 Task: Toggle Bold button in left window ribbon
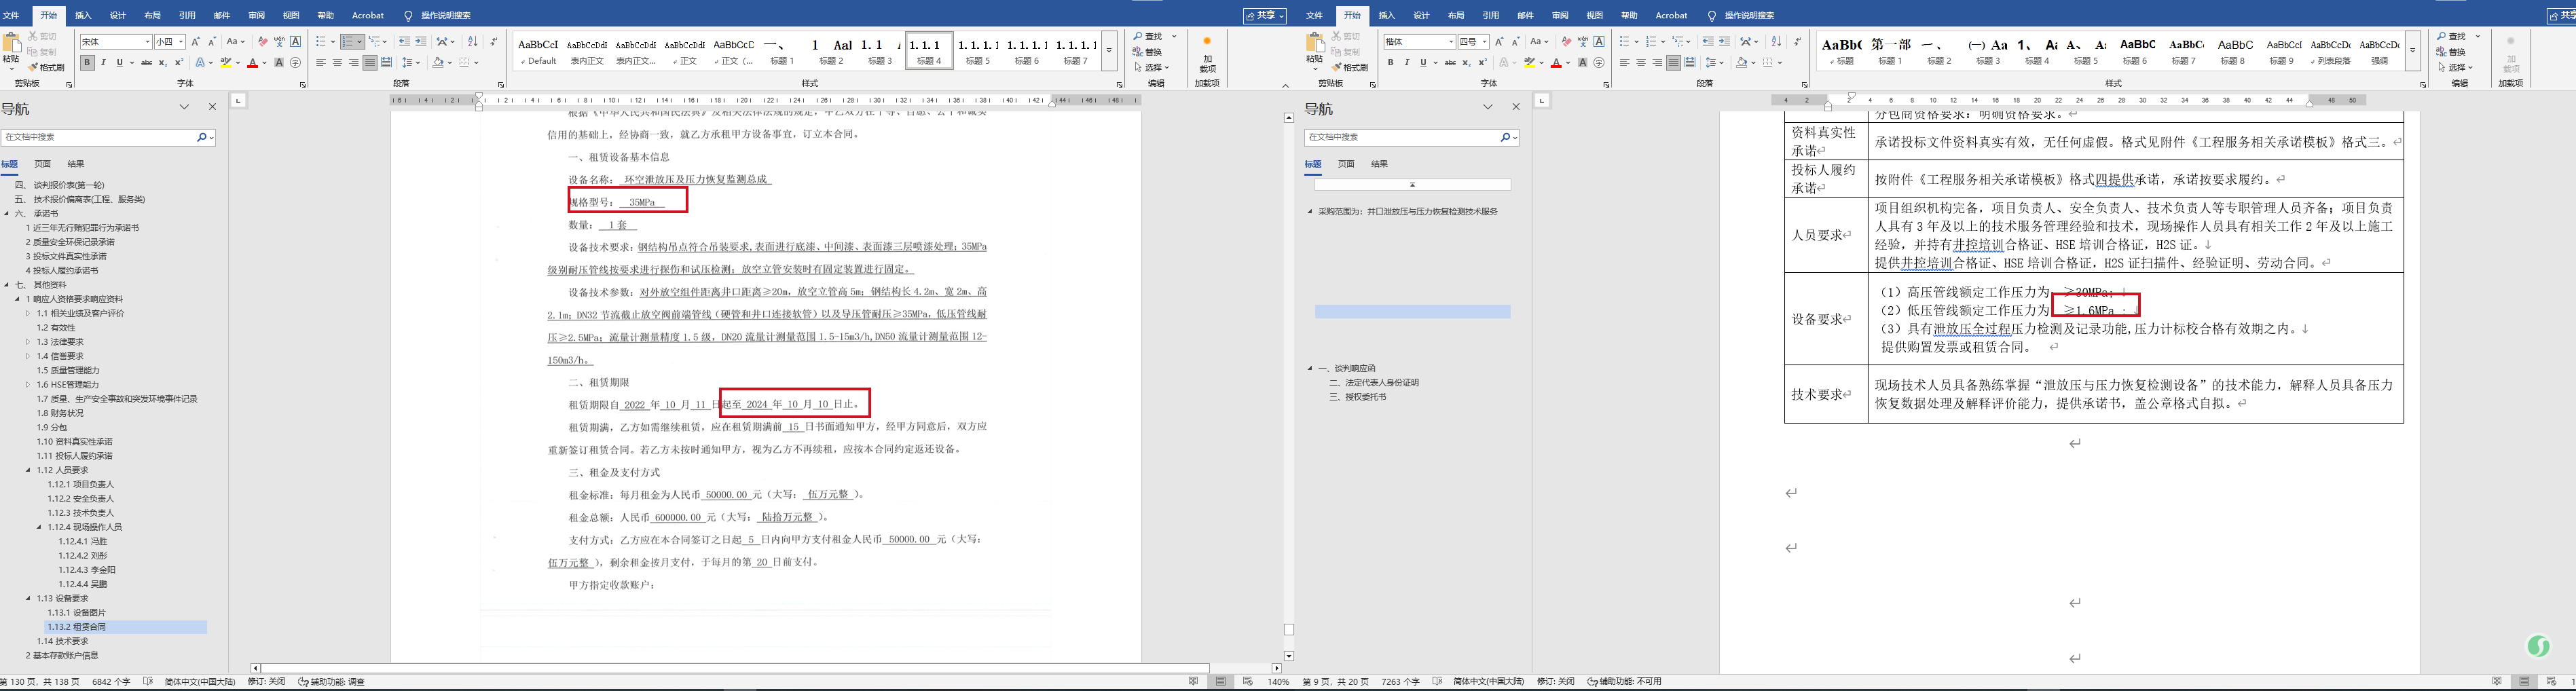click(88, 63)
